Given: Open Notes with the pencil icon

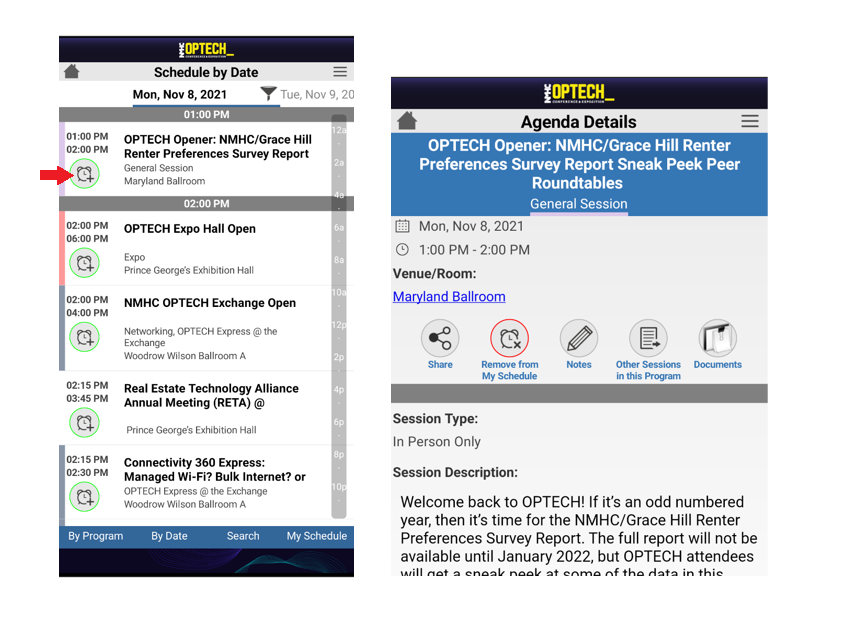Looking at the screenshot, I should (579, 338).
